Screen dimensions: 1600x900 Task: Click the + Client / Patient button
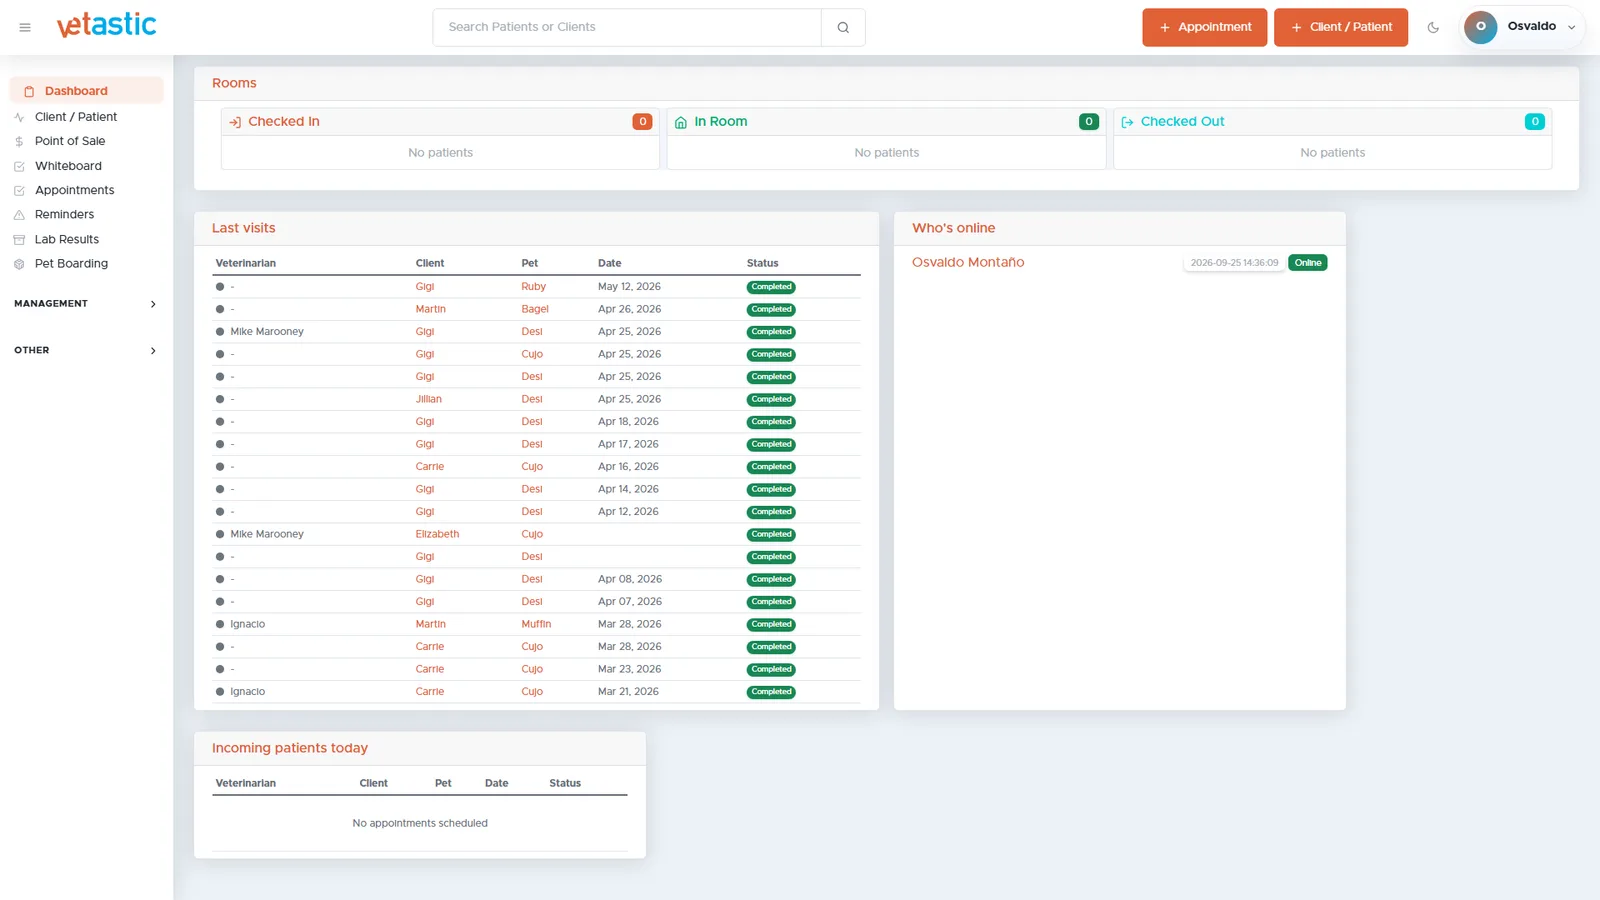[x=1340, y=27]
